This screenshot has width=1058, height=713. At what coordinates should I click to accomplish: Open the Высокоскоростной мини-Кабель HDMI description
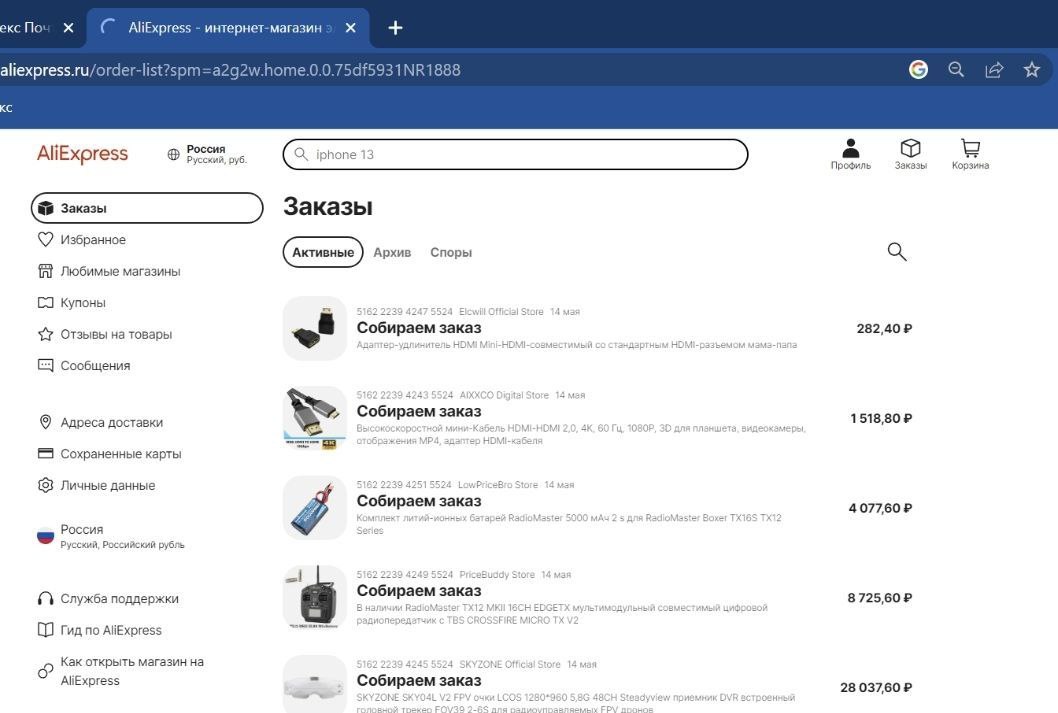pos(581,434)
